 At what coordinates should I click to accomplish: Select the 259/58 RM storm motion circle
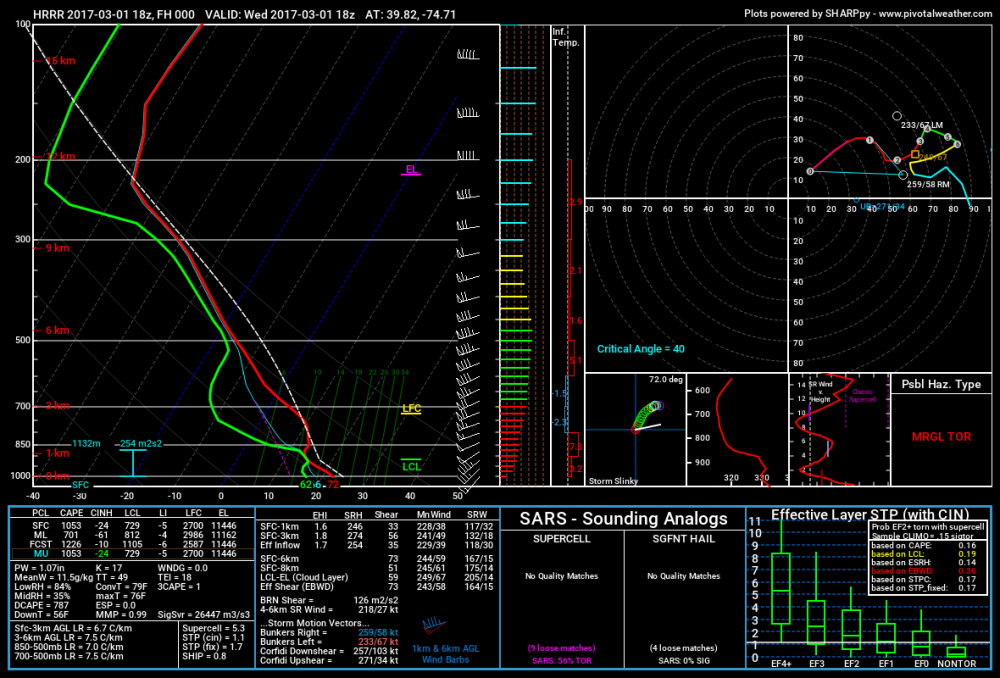click(903, 175)
